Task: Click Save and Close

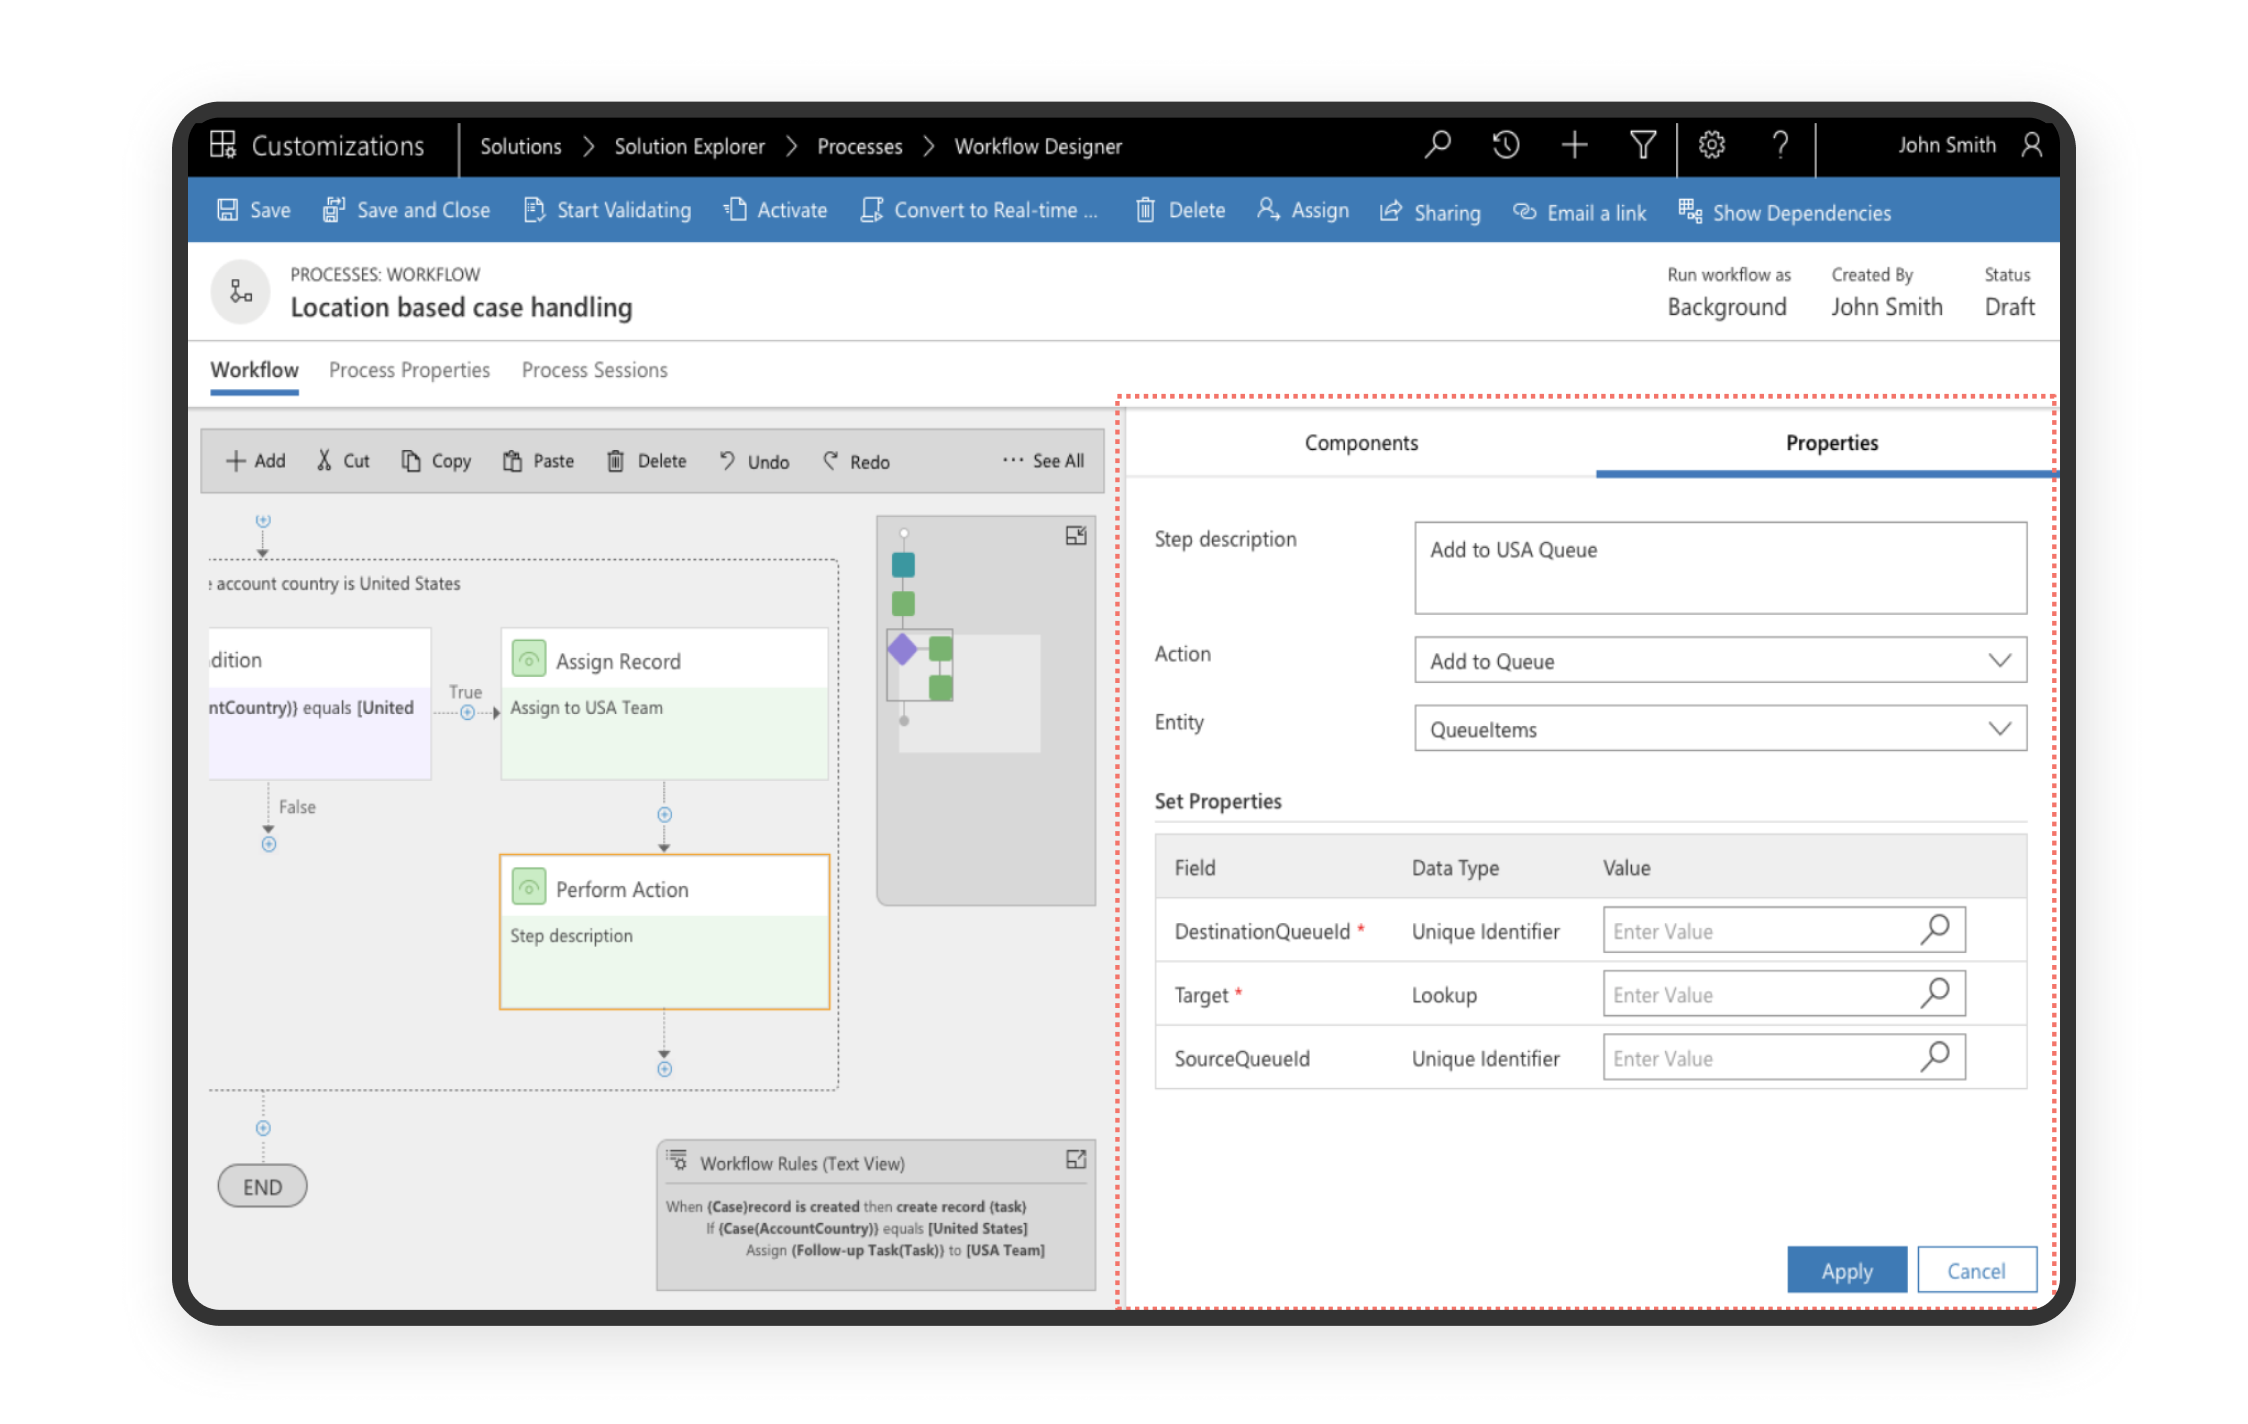Action: coord(407,210)
